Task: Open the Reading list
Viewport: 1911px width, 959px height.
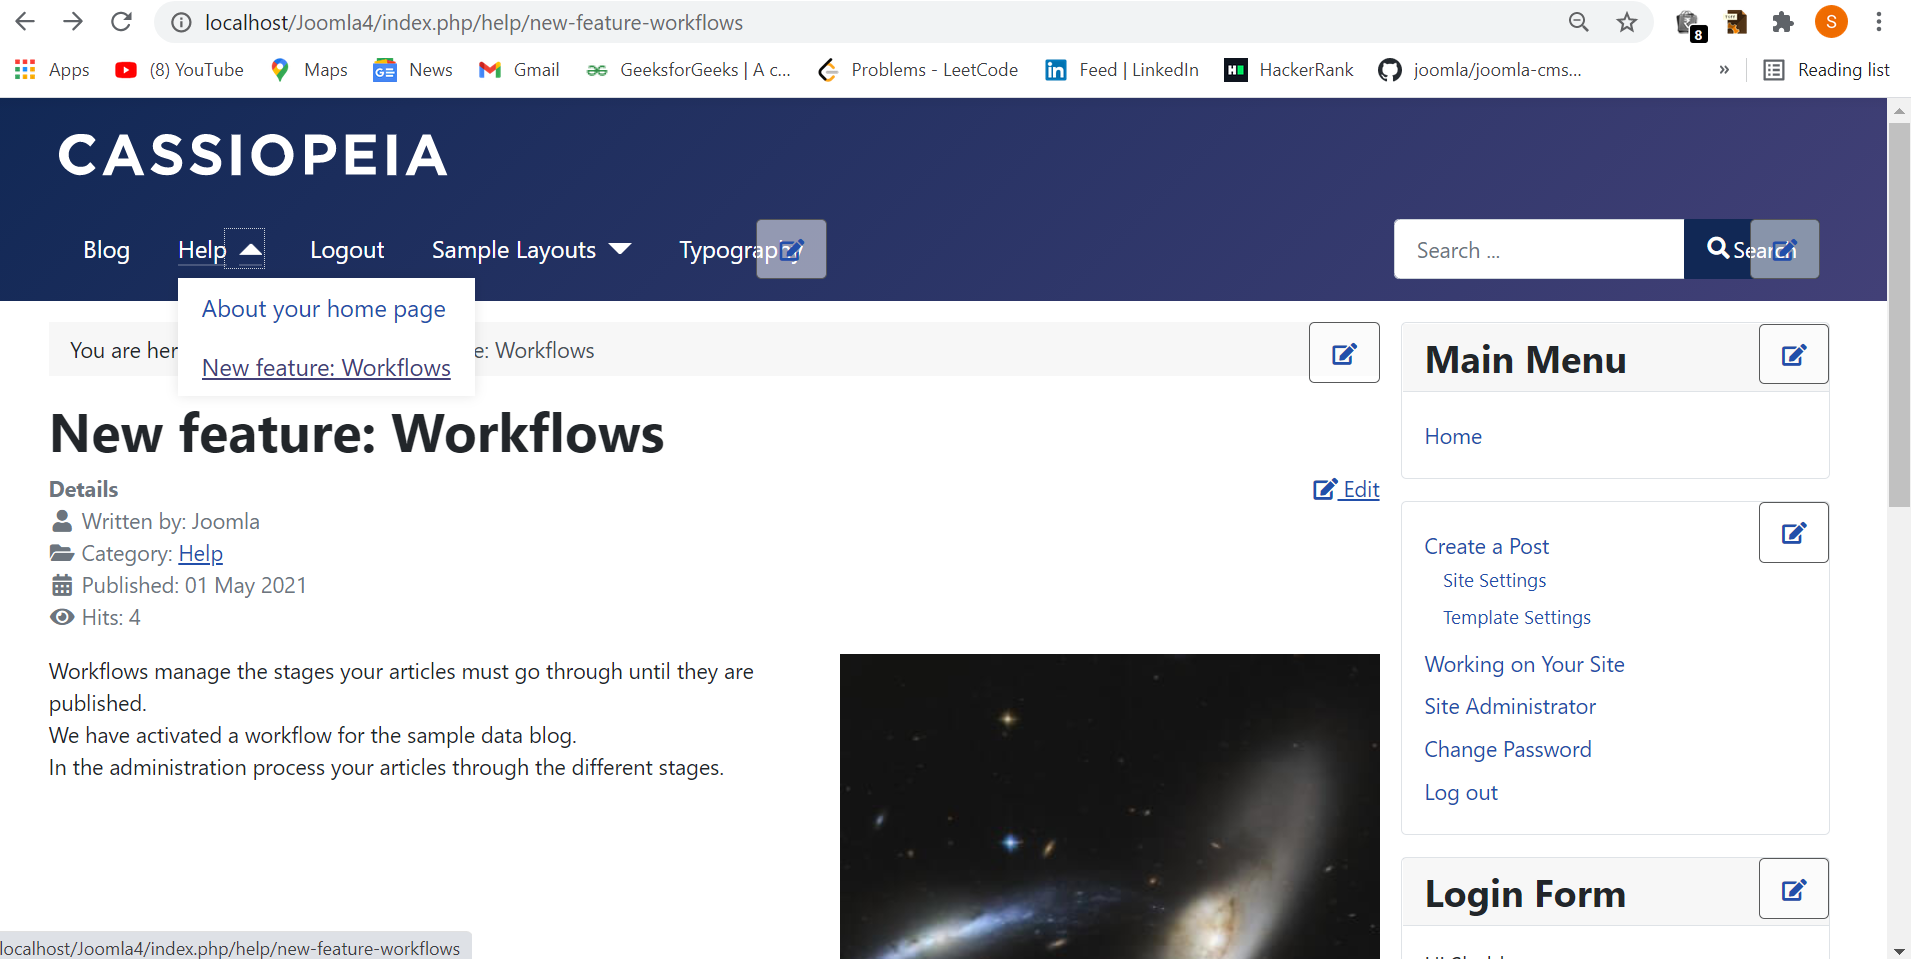Action: click(x=1826, y=70)
